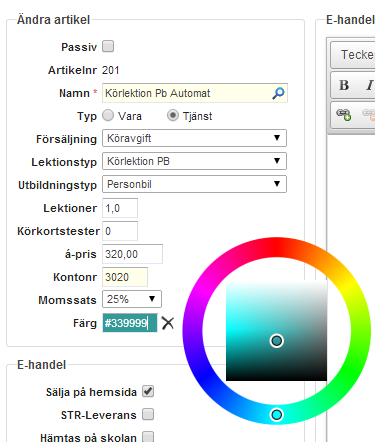
Task: Enable the Passiv checkbox
Action: (x=108, y=46)
